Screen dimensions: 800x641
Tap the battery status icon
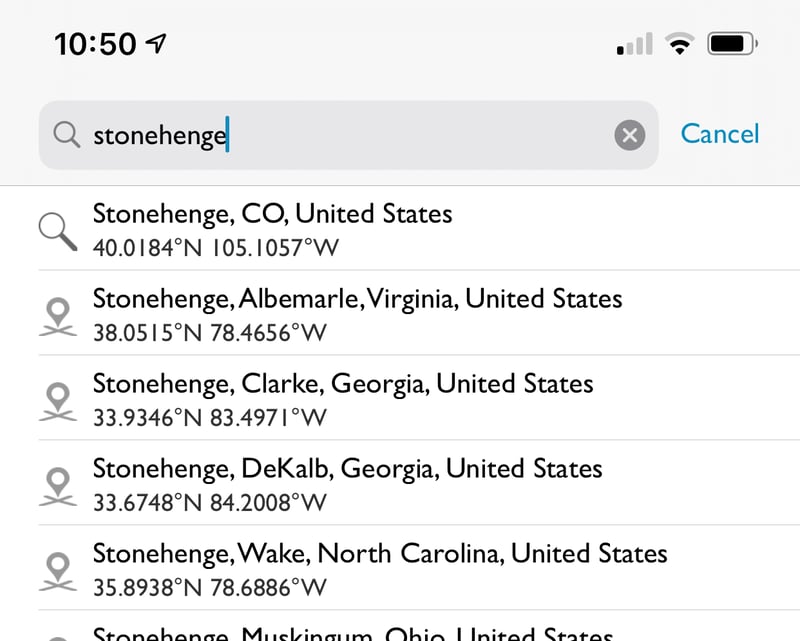coord(733,44)
